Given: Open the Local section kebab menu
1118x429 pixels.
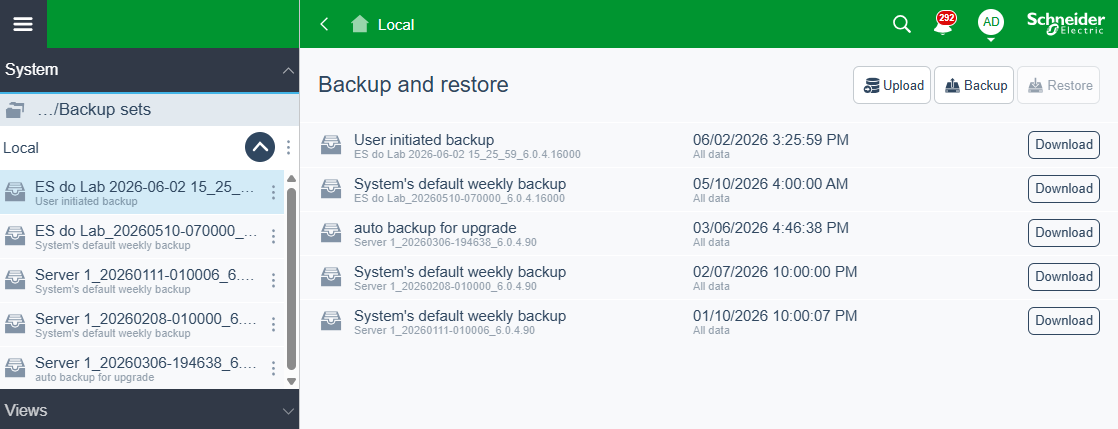Looking at the screenshot, I should pos(288,148).
